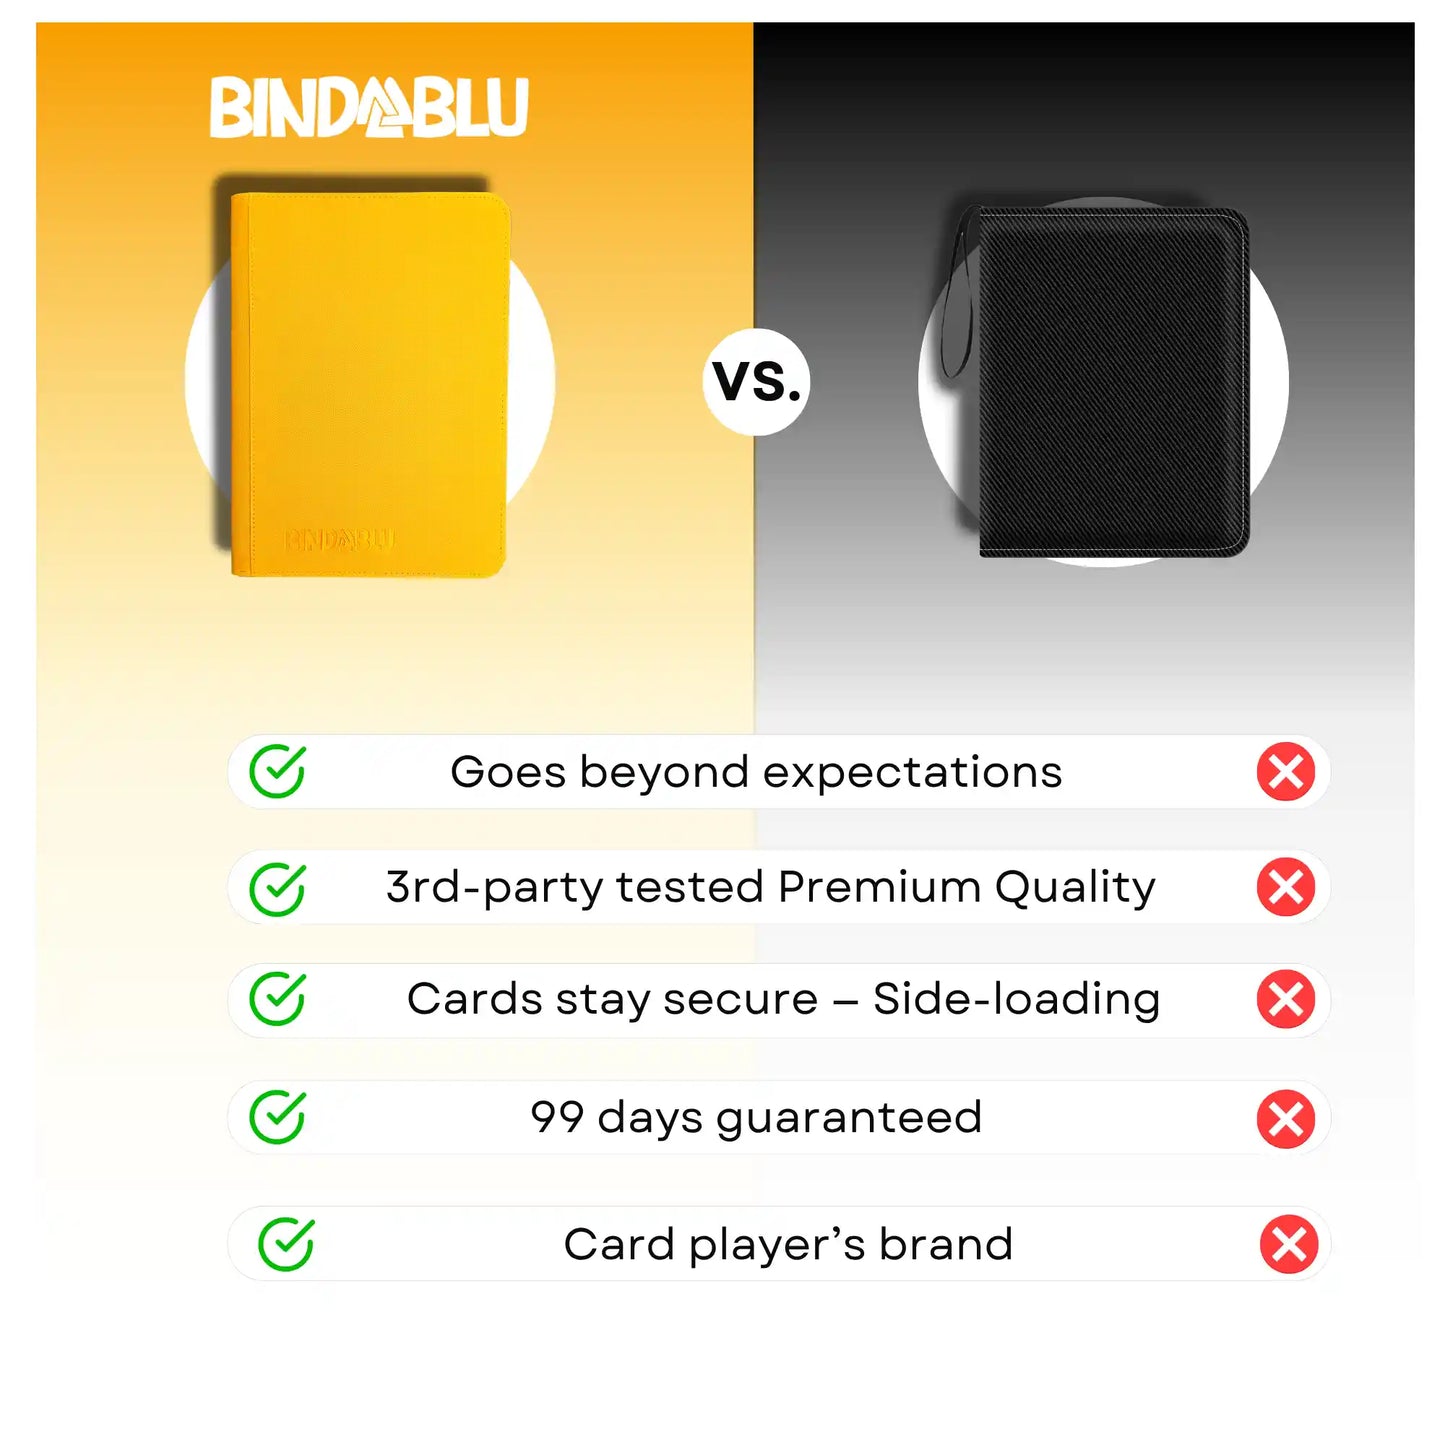Click embossed BINDABLU logo on yellow binder

pos(340,541)
